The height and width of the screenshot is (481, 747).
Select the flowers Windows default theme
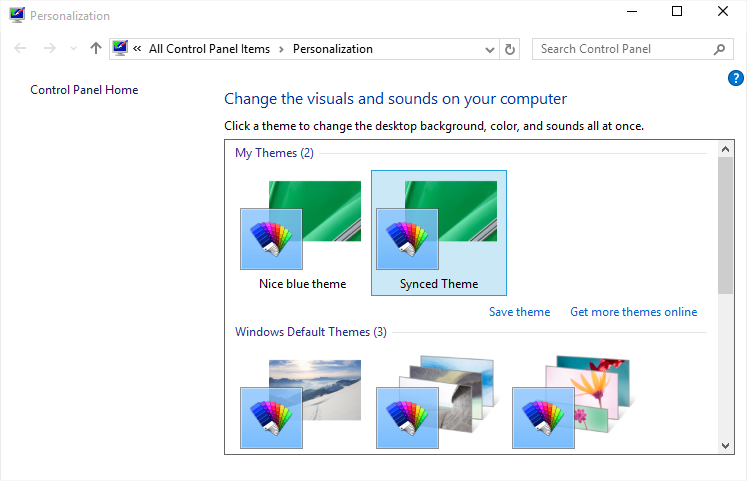pyautogui.click(x=573, y=402)
